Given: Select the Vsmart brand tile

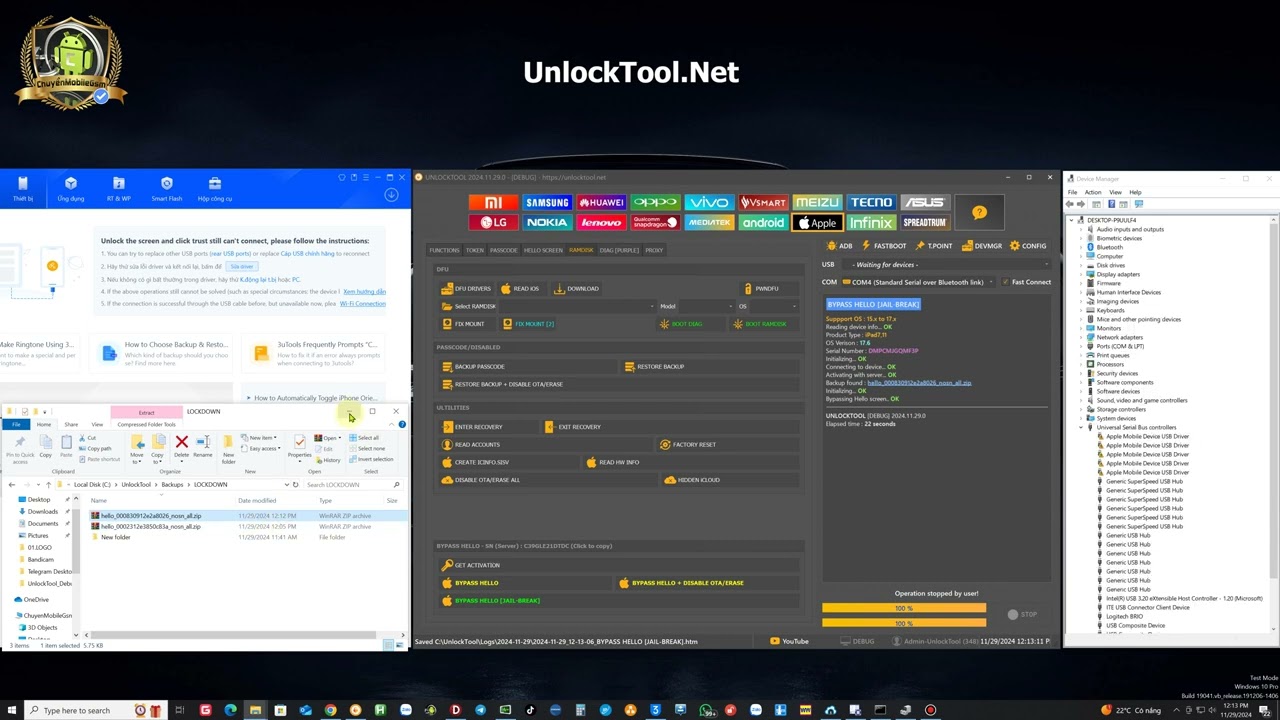Looking at the screenshot, I should [763, 203].
